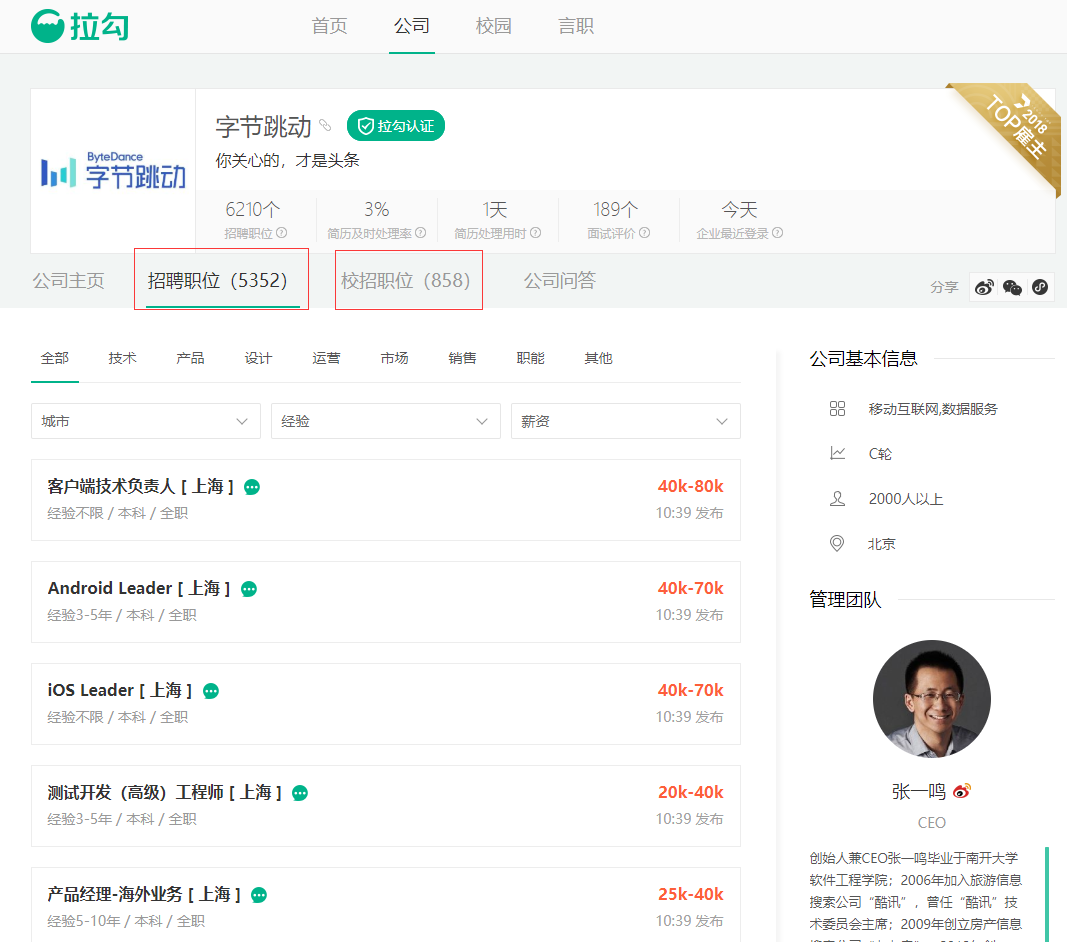Click help icon next to 面试评价
This screenshot has width=1067, height=942.
pyautogui.click(x=644, y=233)
